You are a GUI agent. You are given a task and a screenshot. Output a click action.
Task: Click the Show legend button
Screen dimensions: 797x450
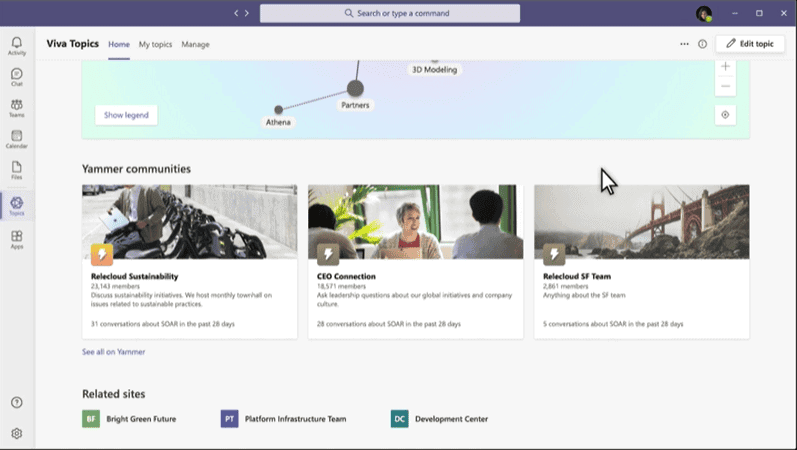click(x=126, y=115)
